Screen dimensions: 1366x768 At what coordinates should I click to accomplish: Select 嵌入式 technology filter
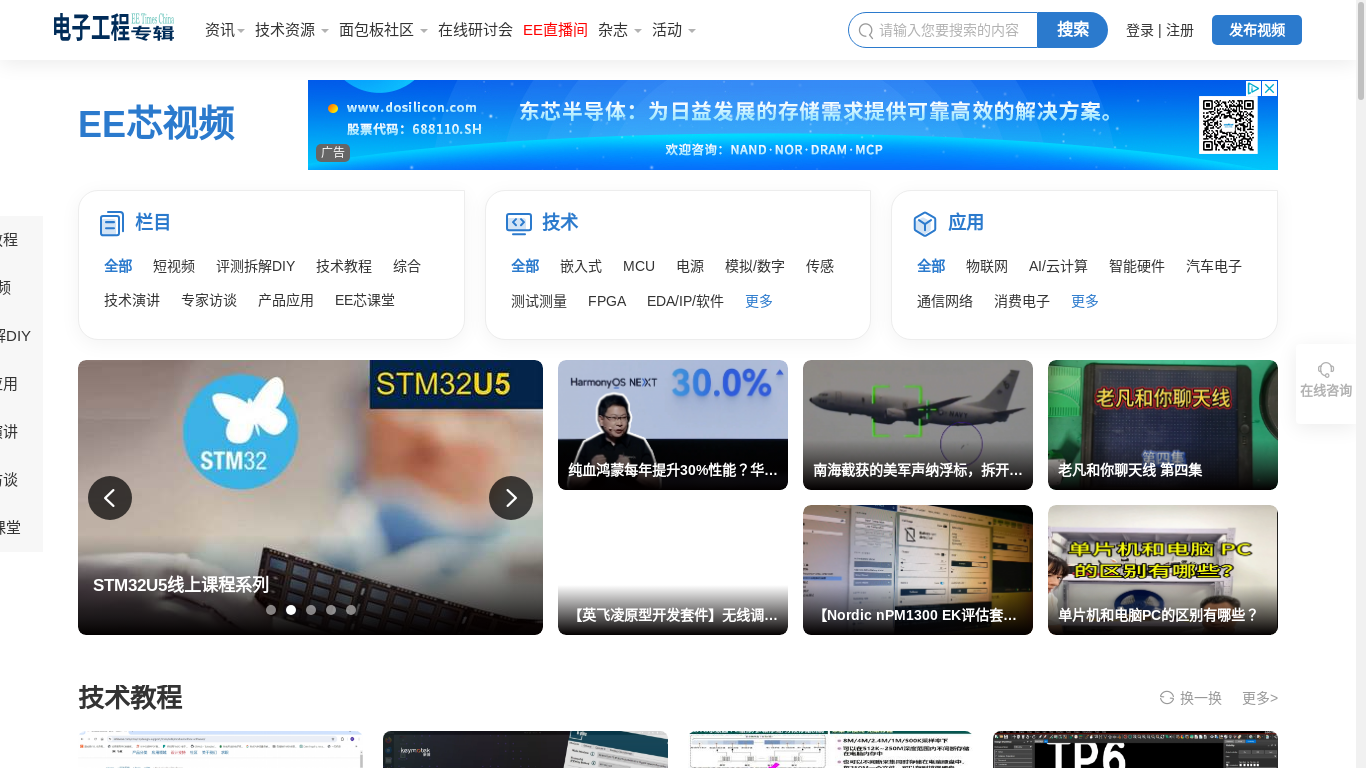pos(581,266)
